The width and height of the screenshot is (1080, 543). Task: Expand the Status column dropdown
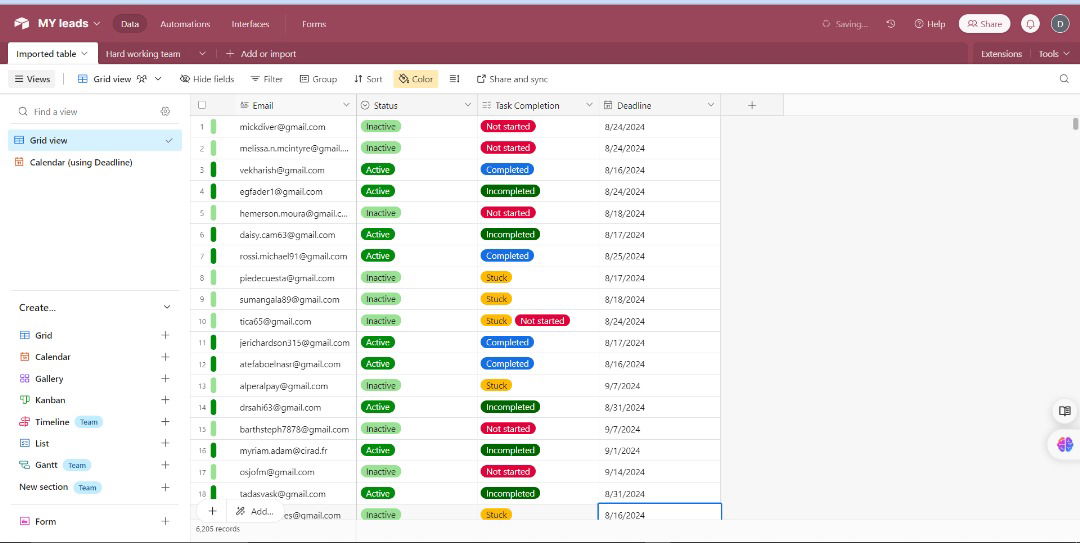tap(467, 105)
